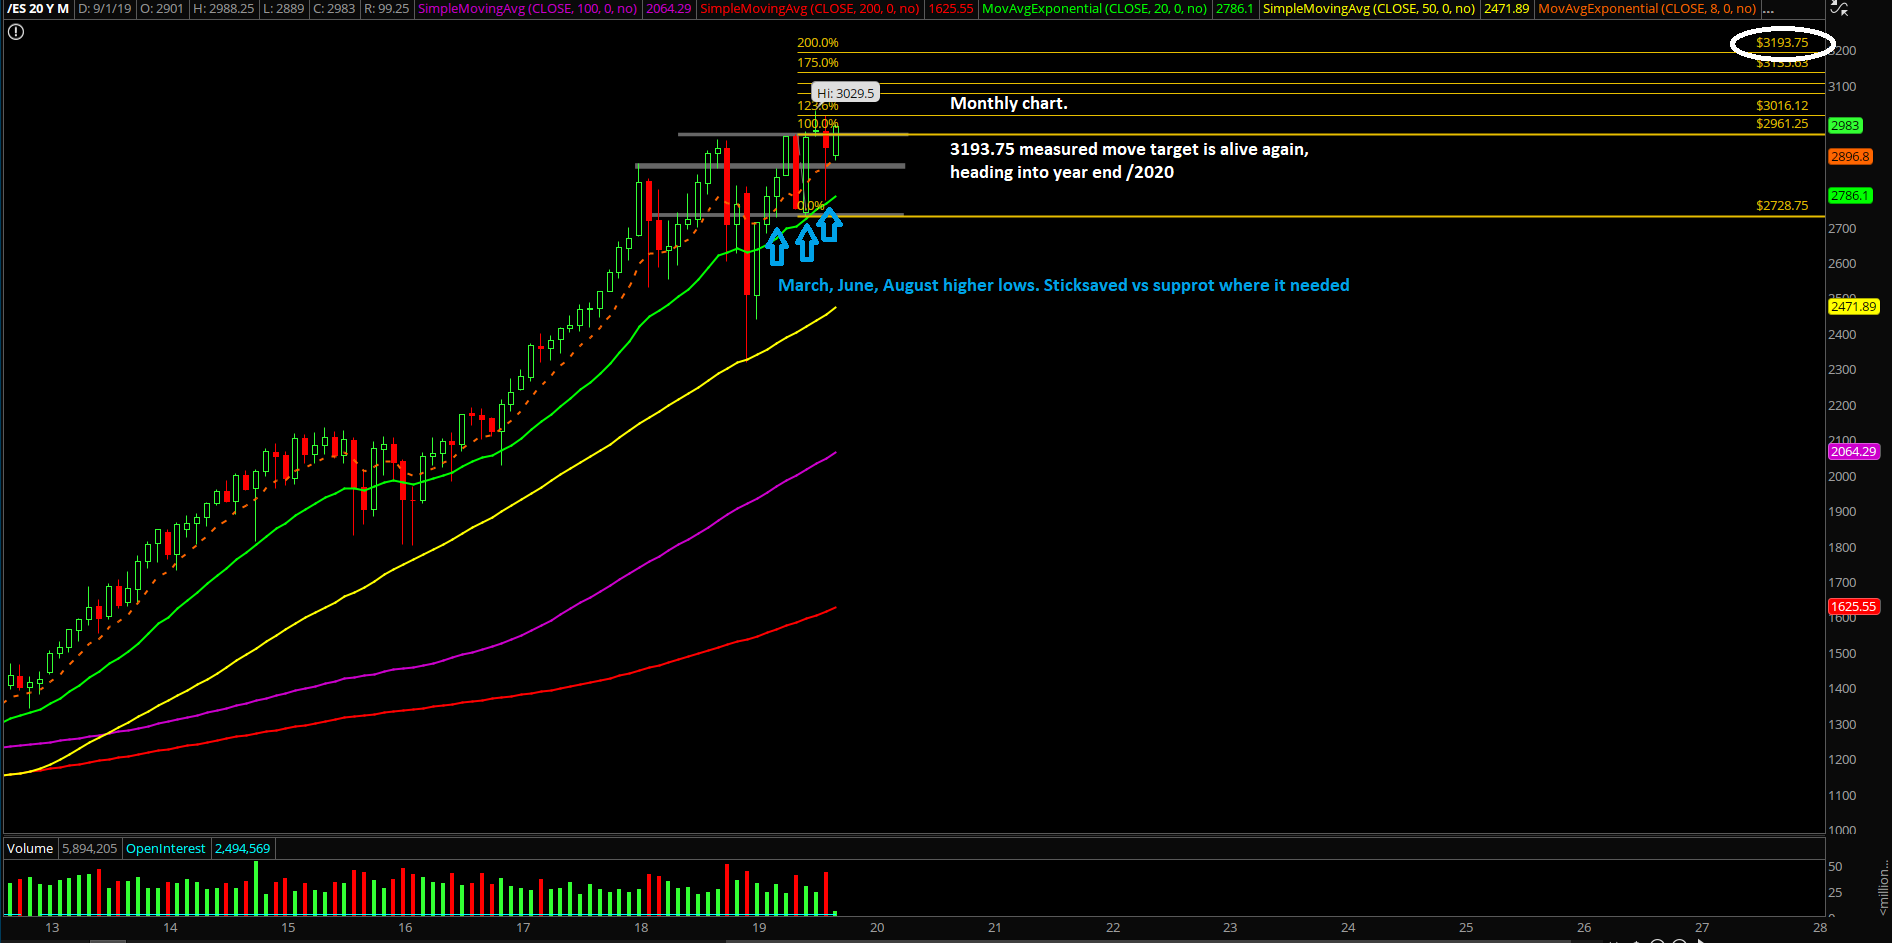Select 1100 on the price axis
The image size is (1892, 943).
[x=1842, y=796]
